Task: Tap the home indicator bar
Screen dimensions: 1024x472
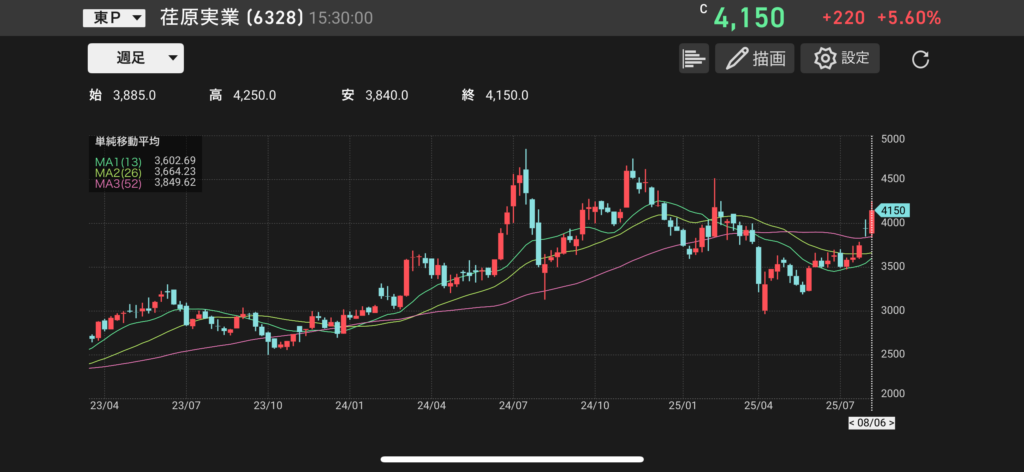Action: click(x=512, y=459)
